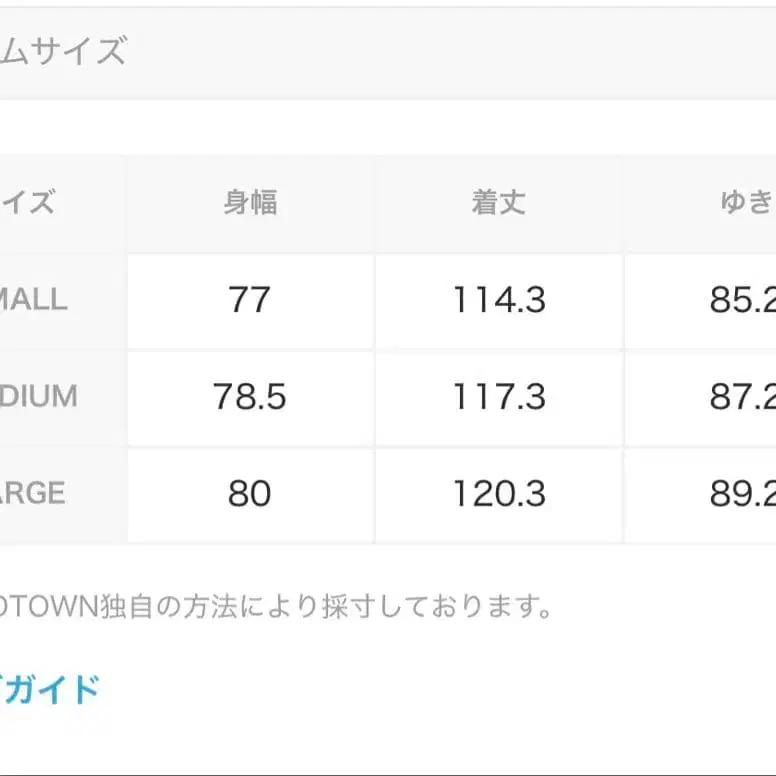Select the 身幅 column header
The width and height of the screenshot is (776, 776).
pyautogui.click(x=250, y=203)
